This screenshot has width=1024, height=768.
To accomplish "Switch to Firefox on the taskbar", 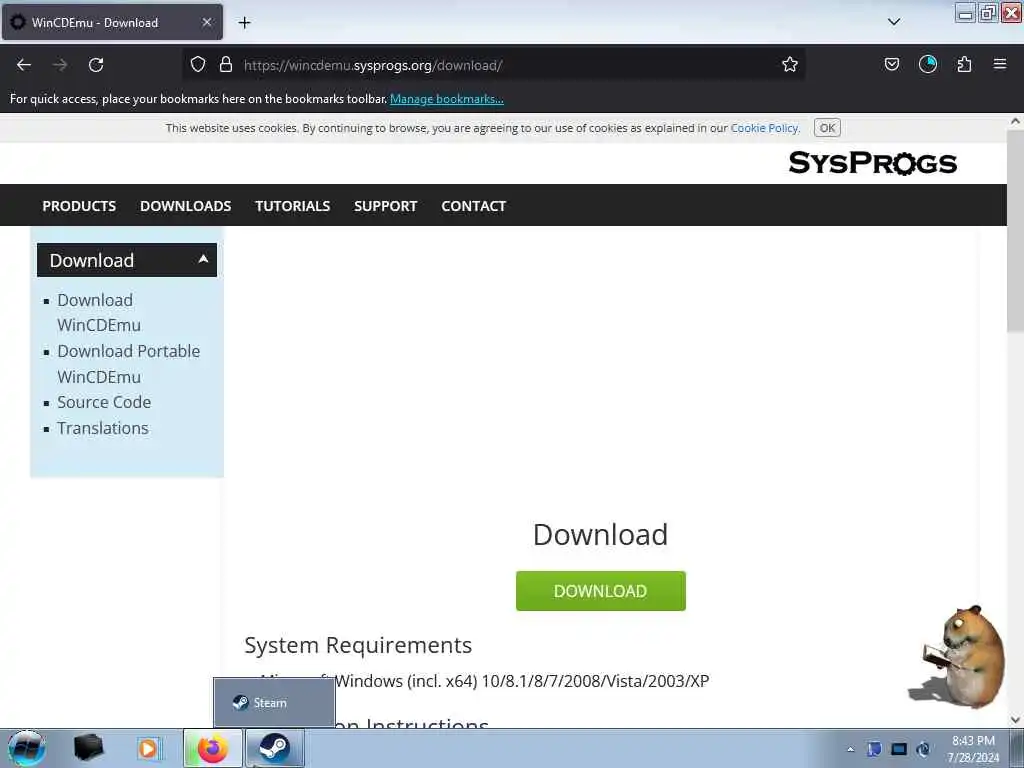I will (x=212, y=748).
